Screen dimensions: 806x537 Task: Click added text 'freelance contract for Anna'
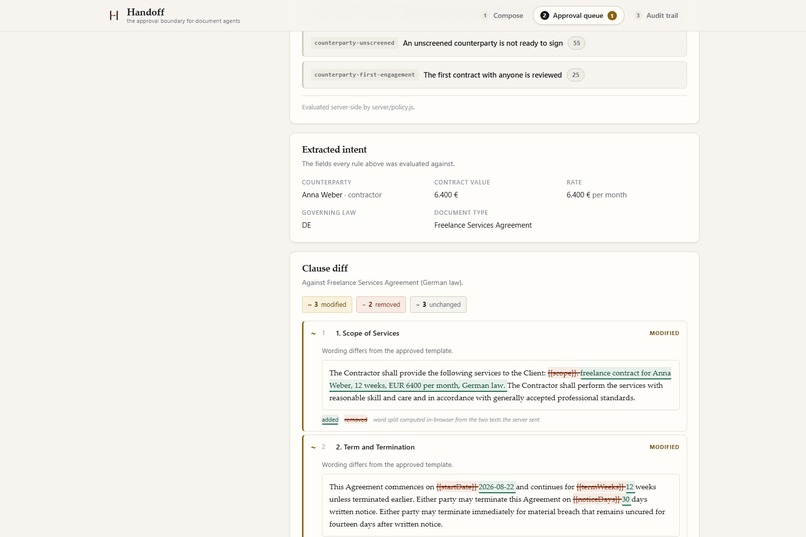point(626,373)
